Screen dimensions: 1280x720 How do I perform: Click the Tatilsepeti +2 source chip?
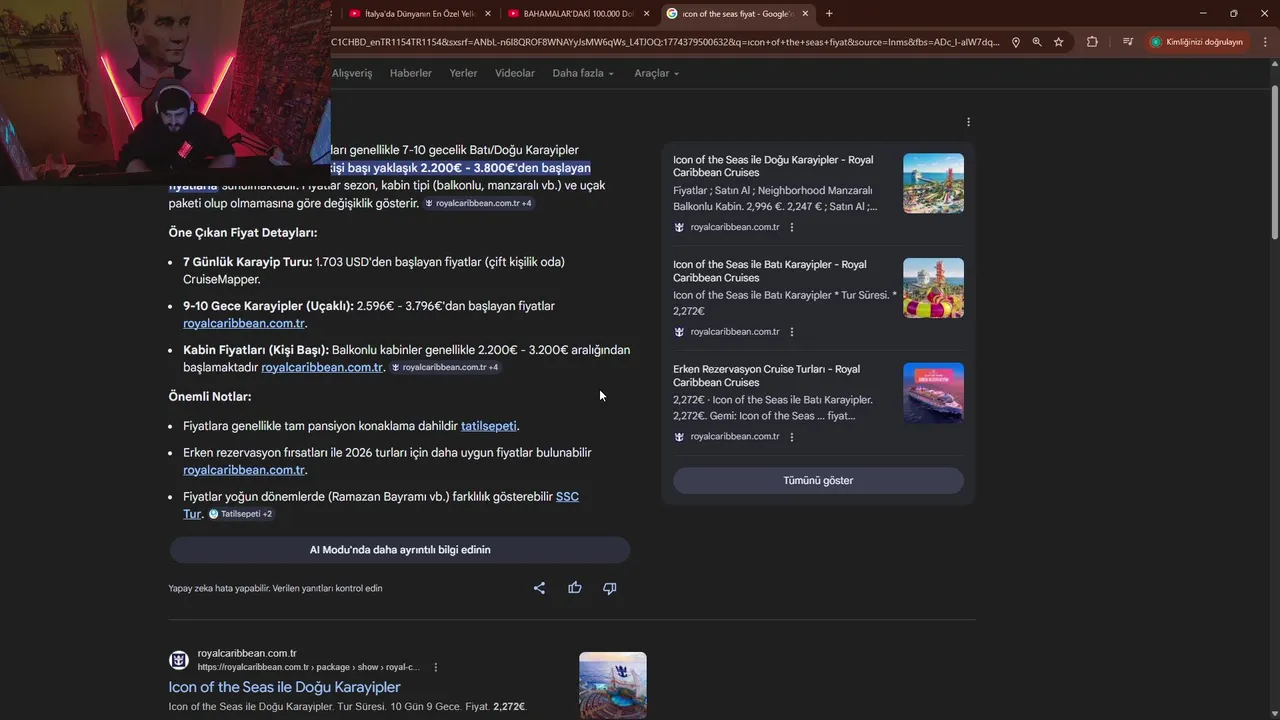click(241, 514)
